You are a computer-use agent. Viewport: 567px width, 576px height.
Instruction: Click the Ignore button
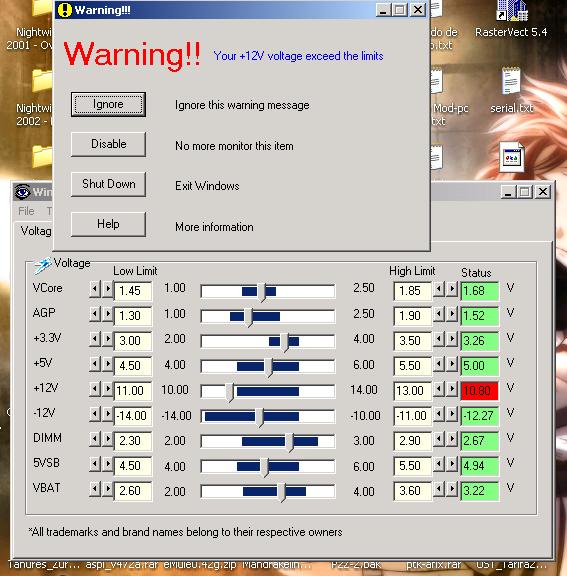[x=108, y=105]
